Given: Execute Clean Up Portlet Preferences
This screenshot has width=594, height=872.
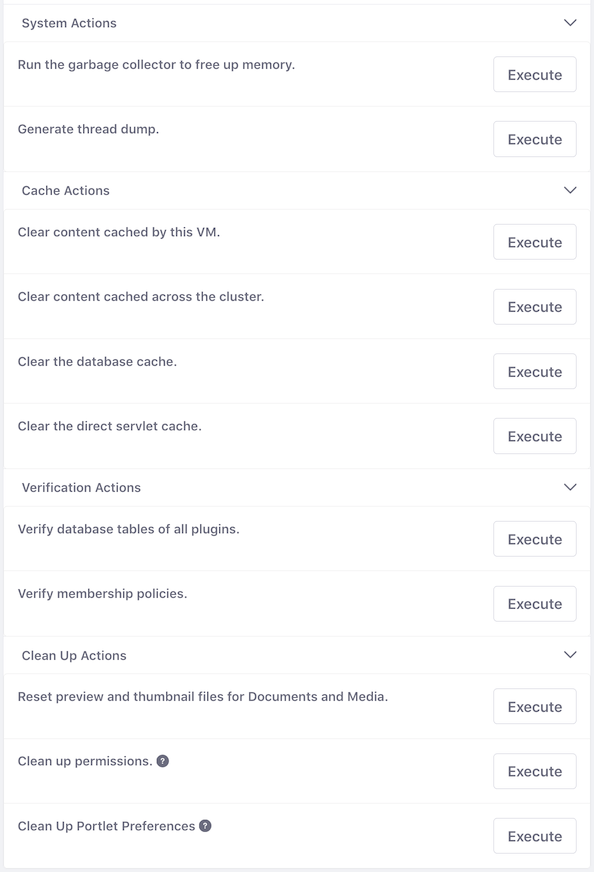Looking at the screenshot, I should pos(534,836).
